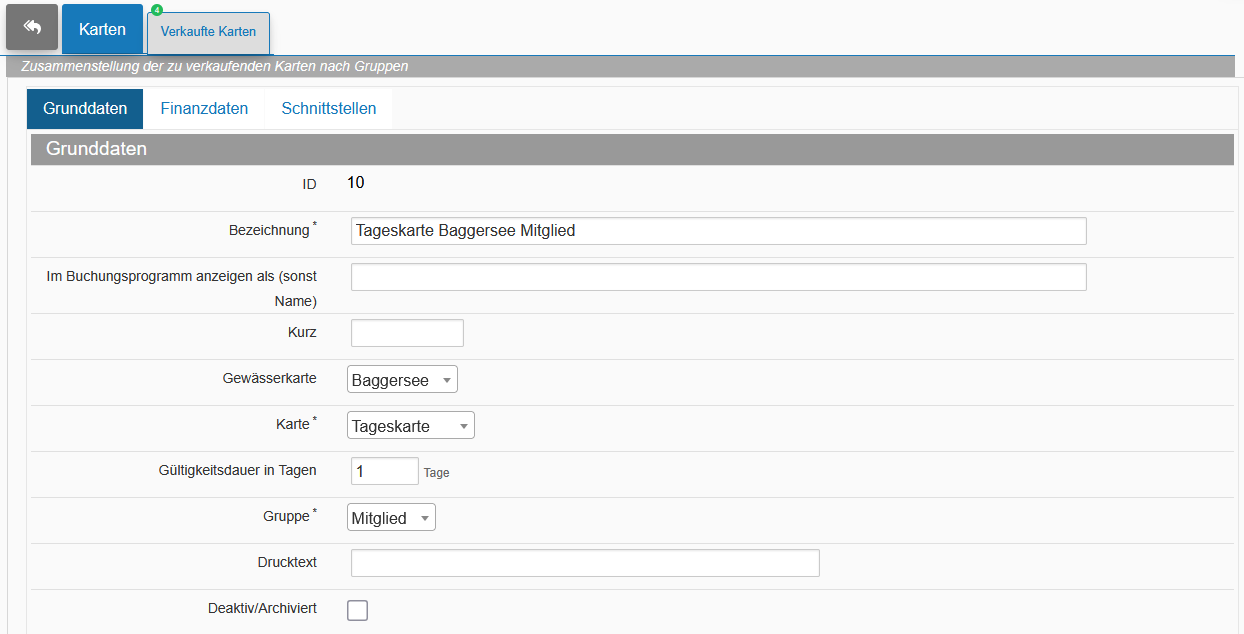
Task: Click the Bezeichnung text field
Action: (718, 231)
